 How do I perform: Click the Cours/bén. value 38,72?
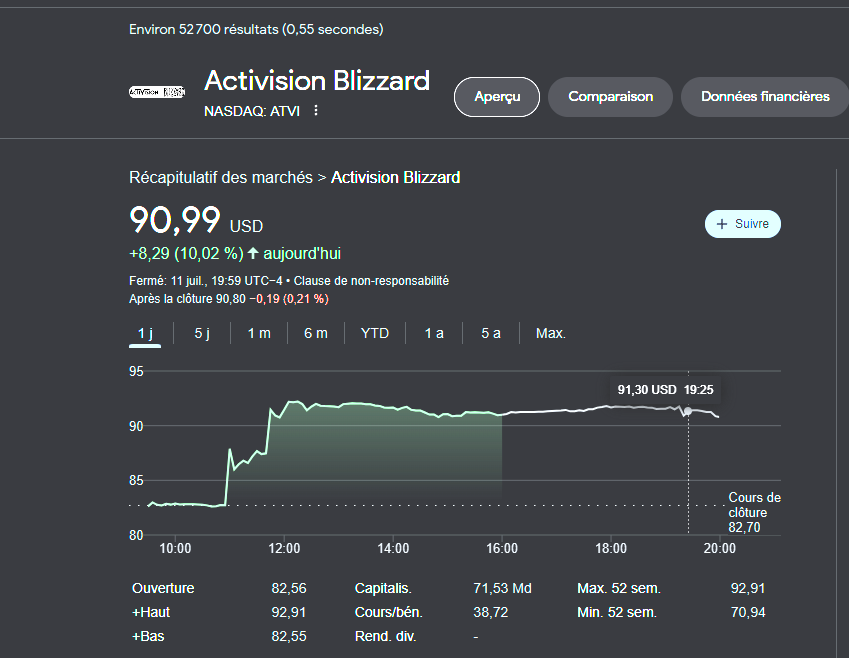coord(491,613)
